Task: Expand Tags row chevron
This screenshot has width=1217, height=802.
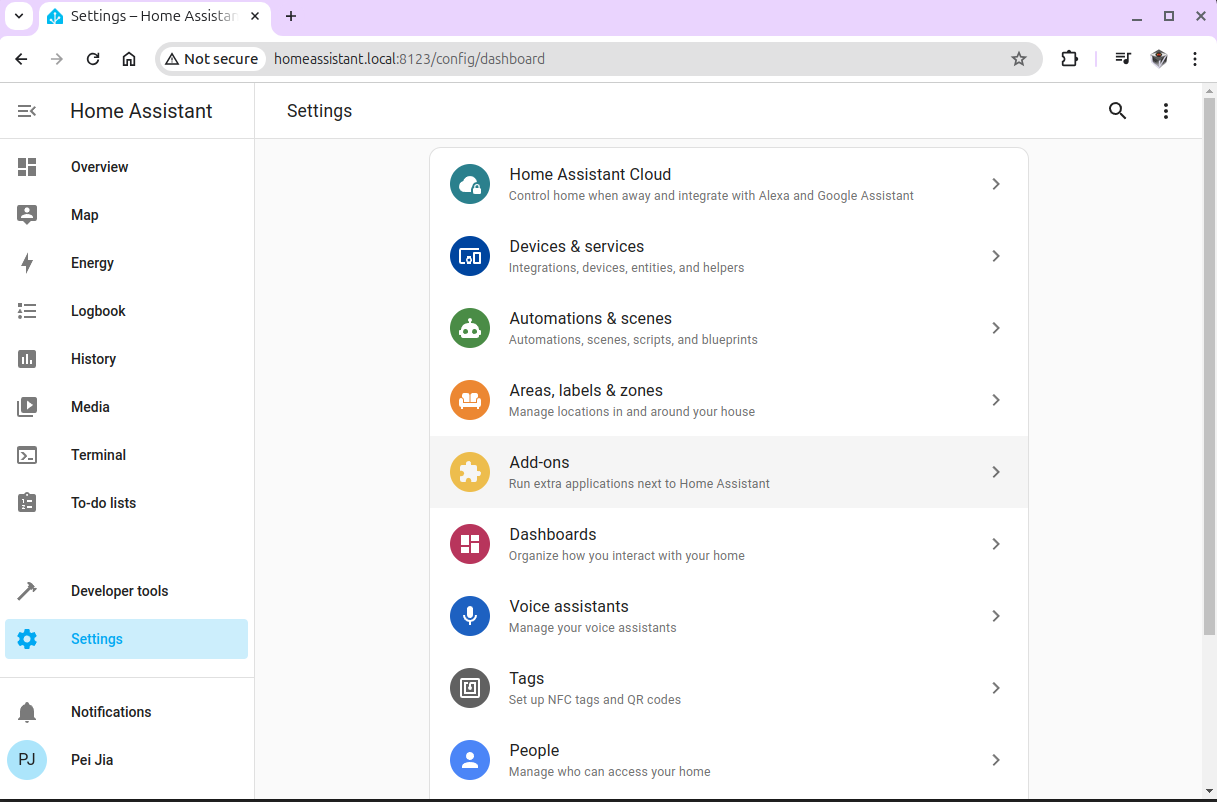Action: 996,688
